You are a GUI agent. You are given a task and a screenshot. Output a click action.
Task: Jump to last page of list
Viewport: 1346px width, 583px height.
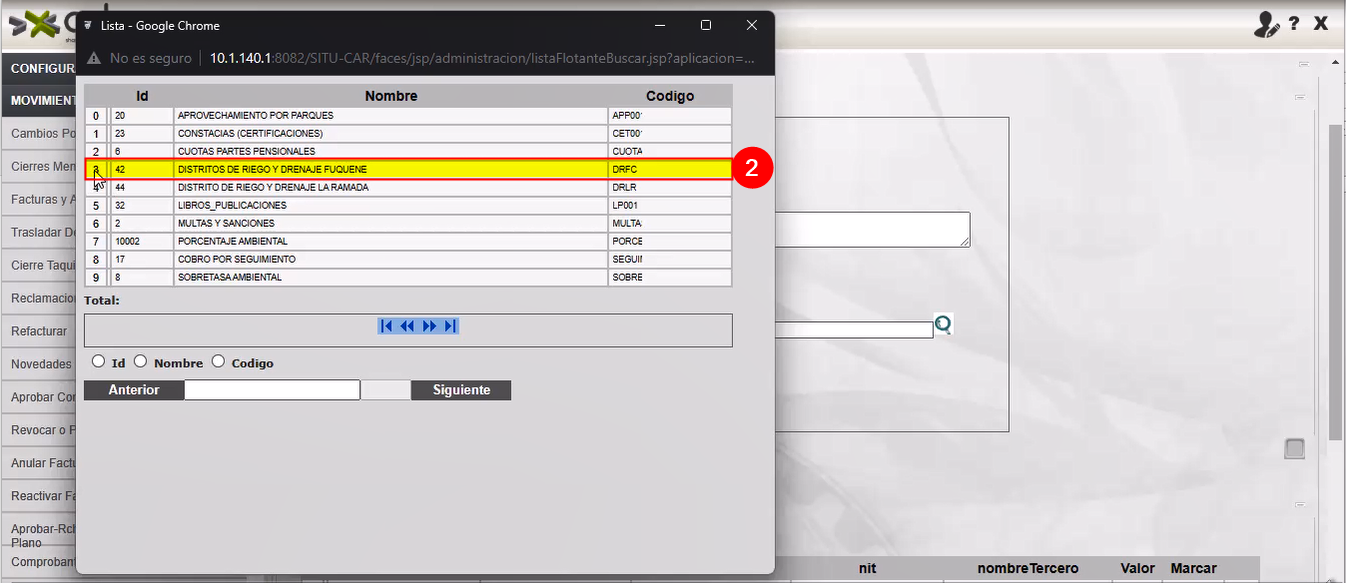tap(450, 326)
